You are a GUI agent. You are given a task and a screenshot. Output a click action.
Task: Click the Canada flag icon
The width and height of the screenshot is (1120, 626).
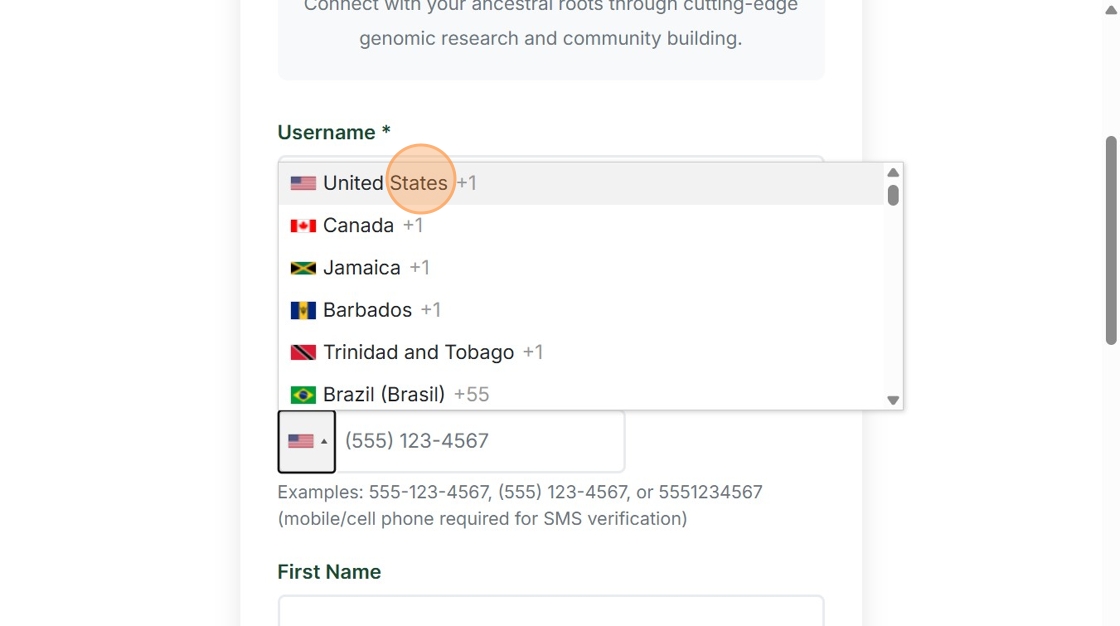(303, 226)
